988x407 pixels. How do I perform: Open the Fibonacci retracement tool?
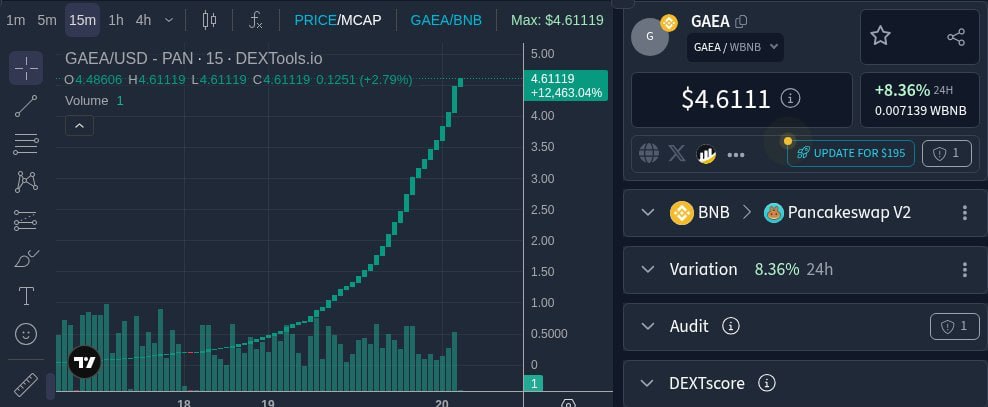[26, 144]
